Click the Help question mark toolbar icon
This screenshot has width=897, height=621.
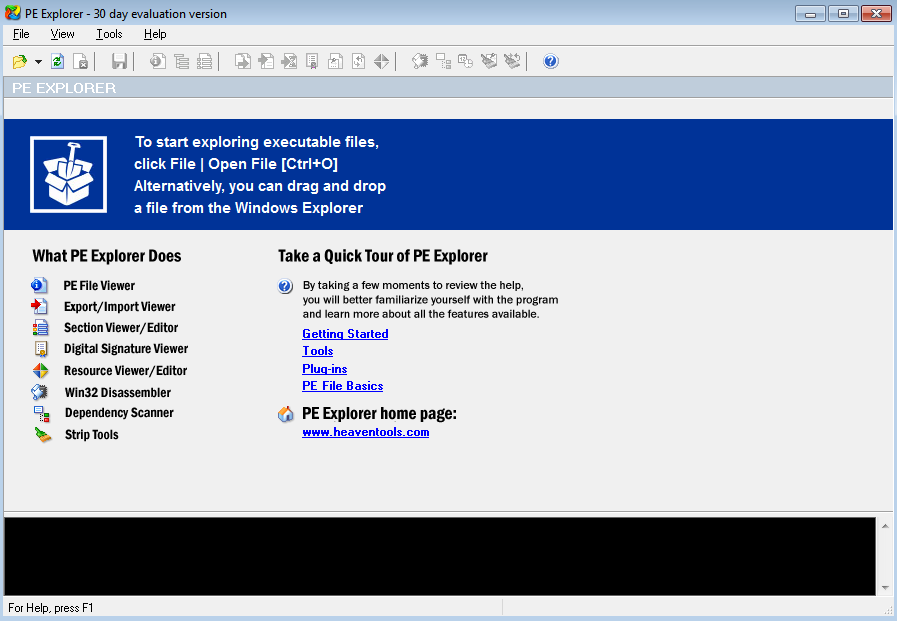[551, 62]
